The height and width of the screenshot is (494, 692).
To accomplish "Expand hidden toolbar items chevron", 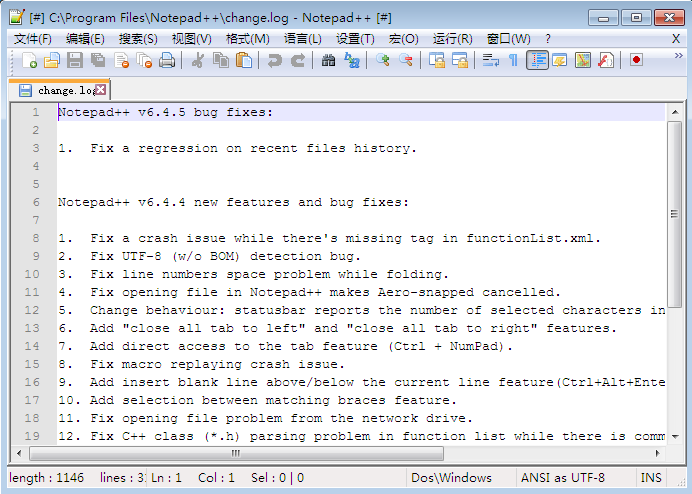I will point(679,56).
